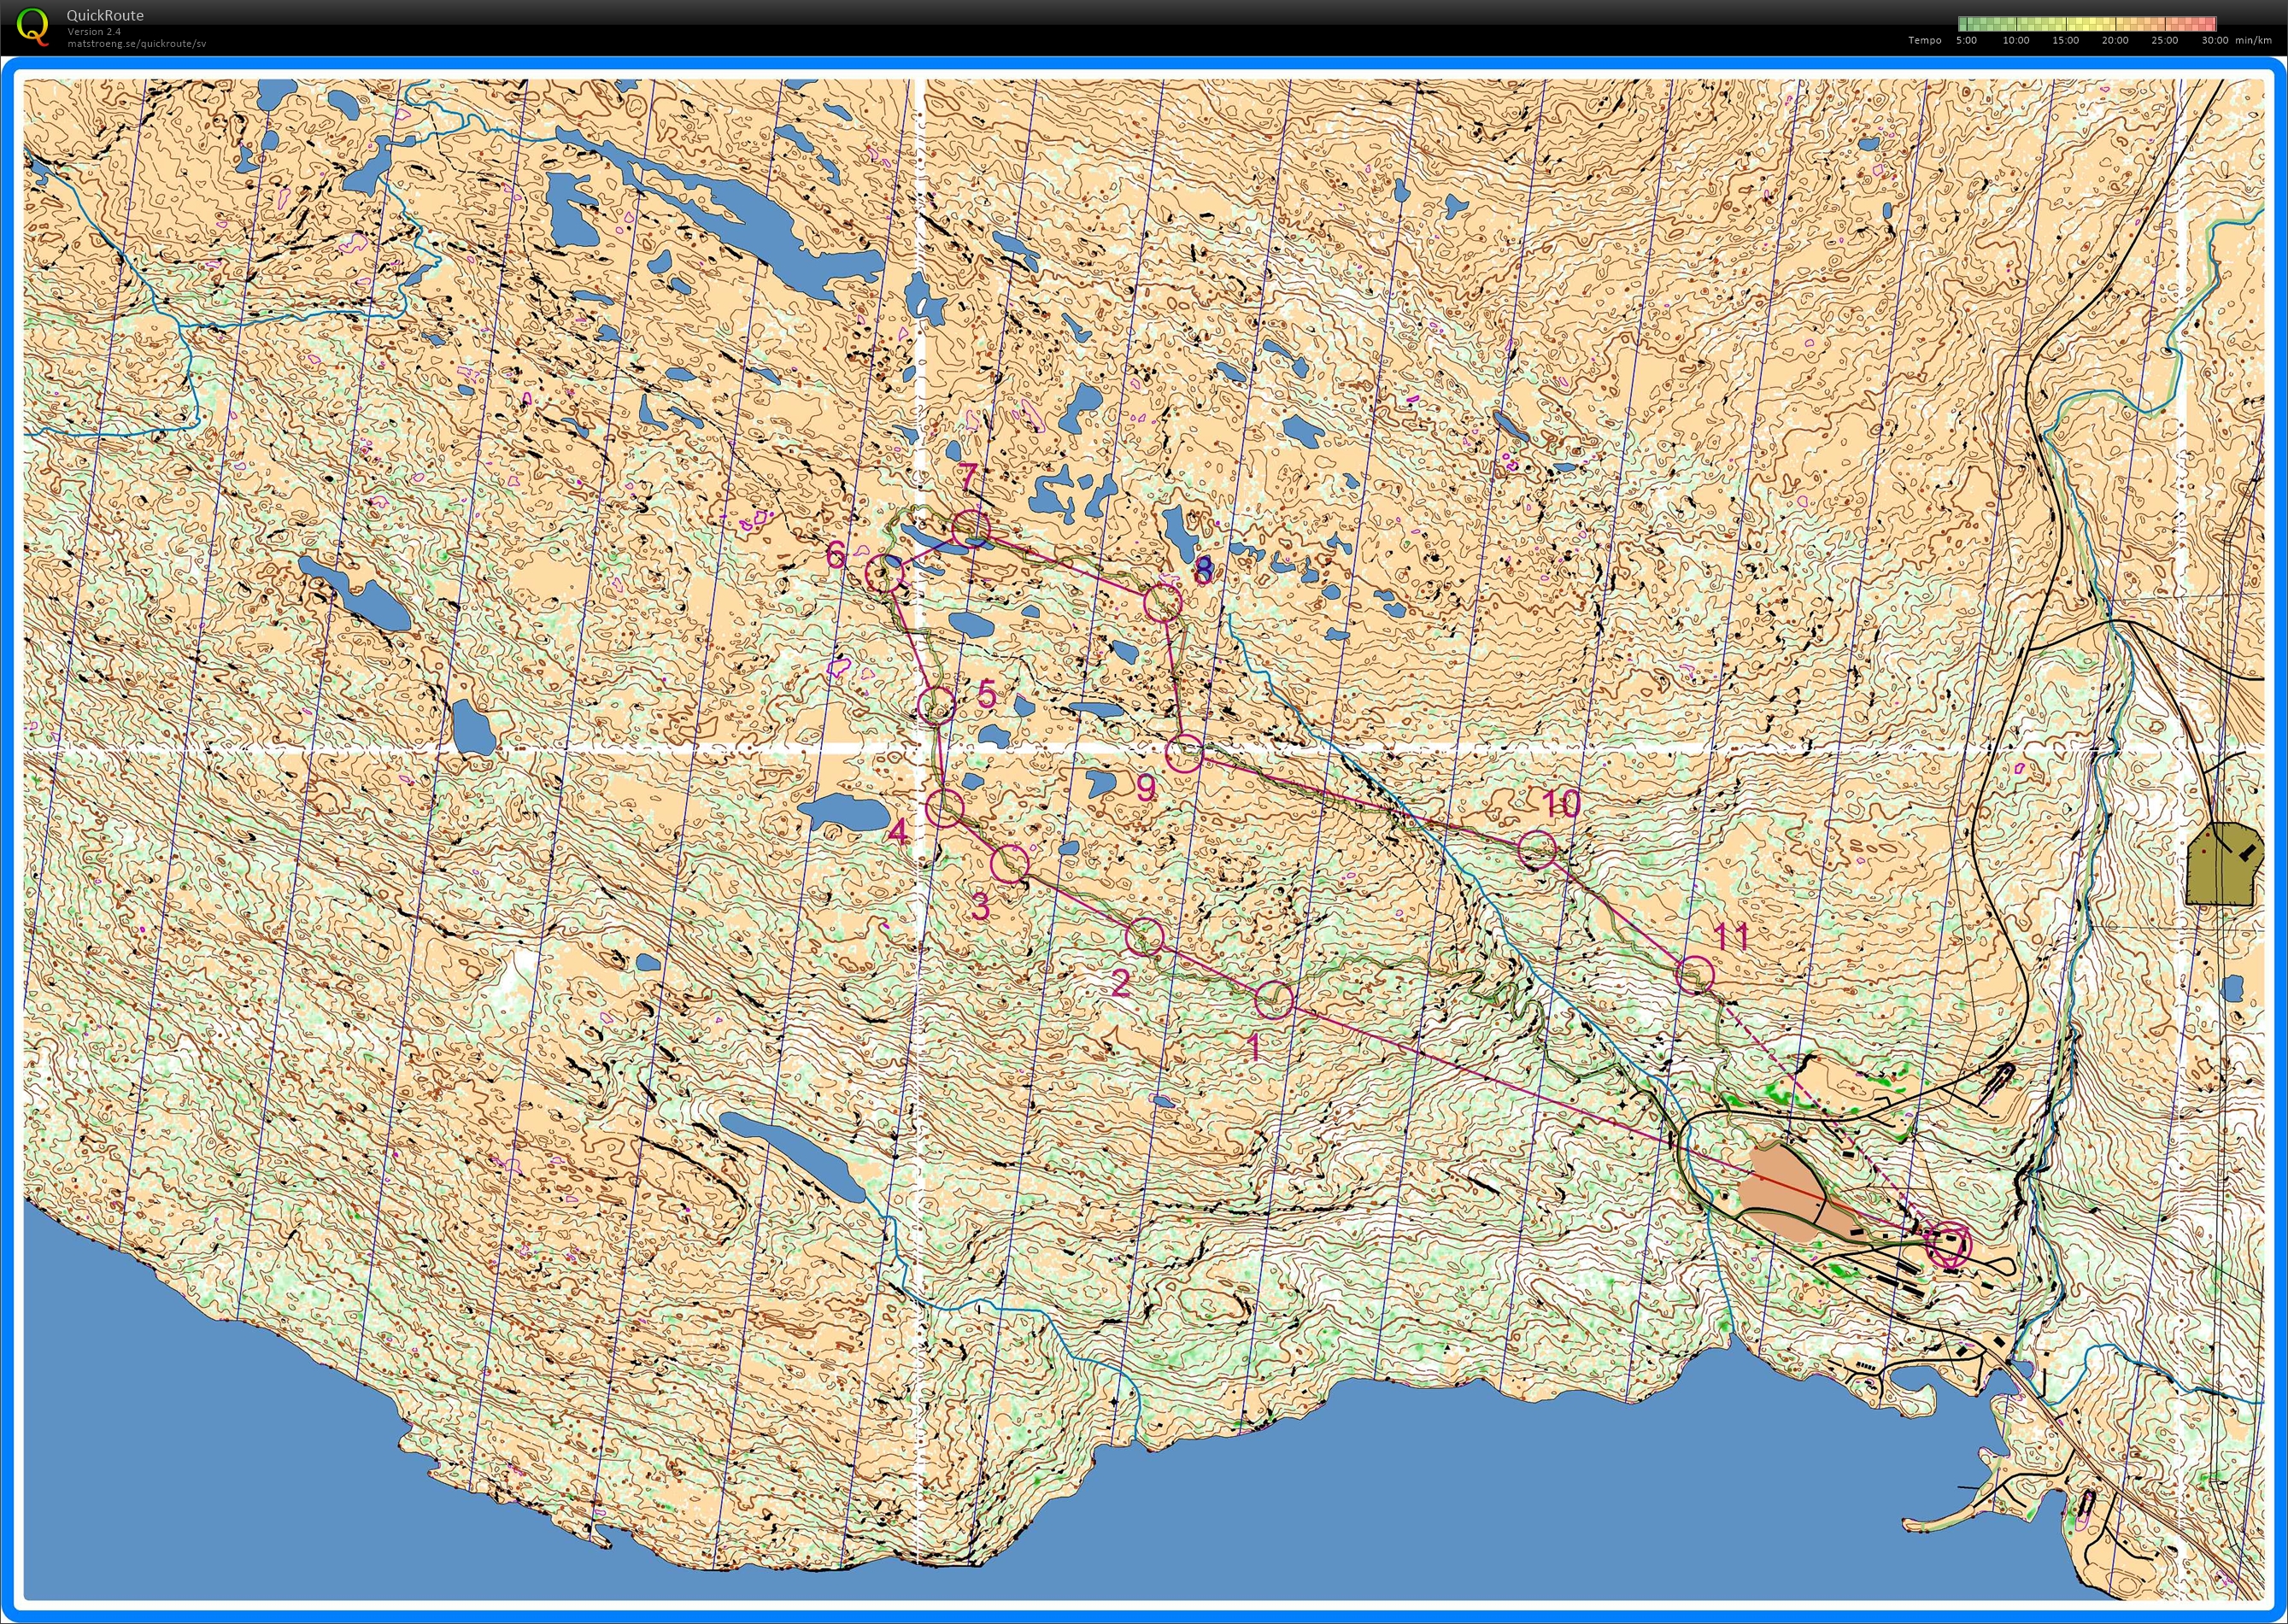Click the start/finish double circle marker

1947,1246
